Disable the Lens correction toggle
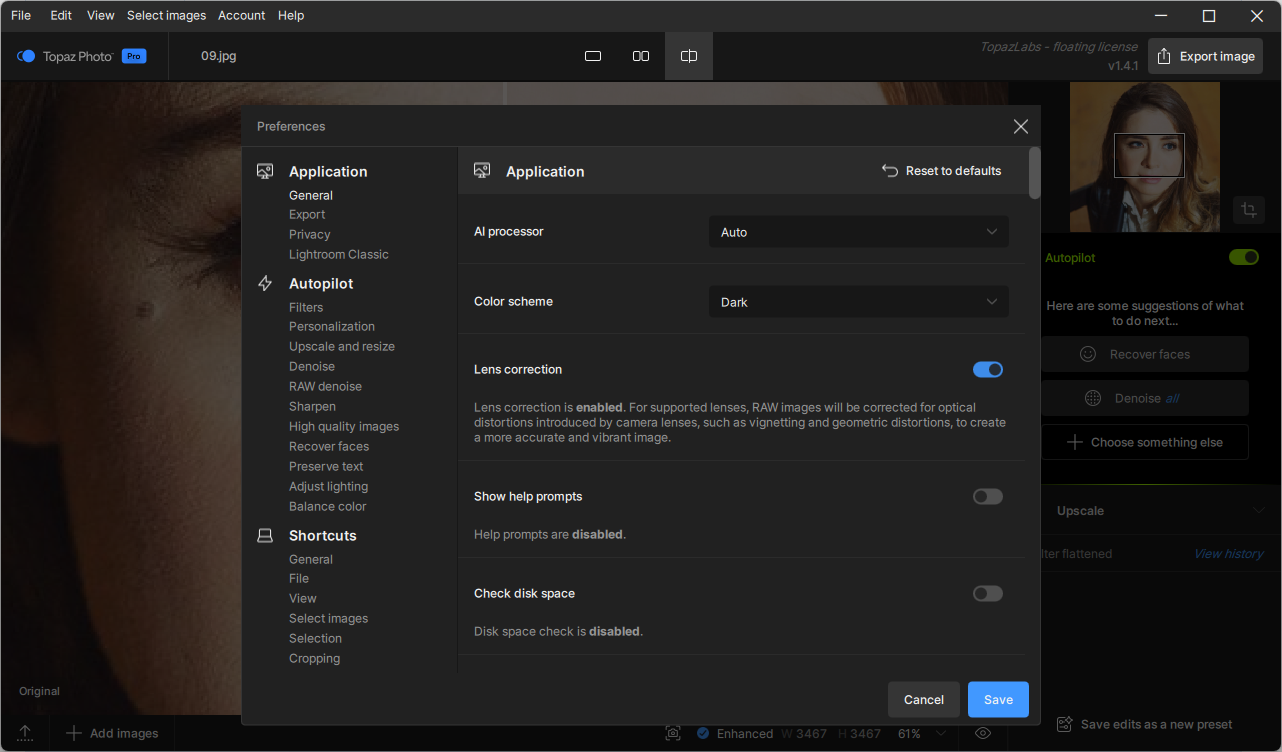 pyautogui.click(x=988, y=370)
